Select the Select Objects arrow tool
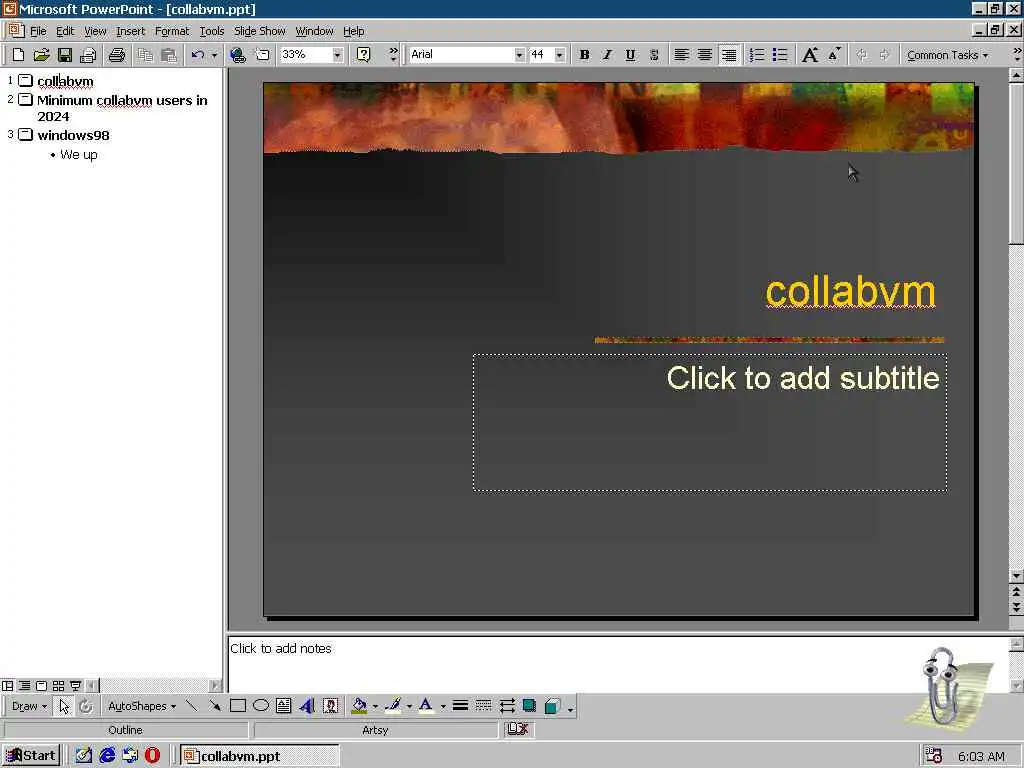The width and height of the screenshot is (1024, 768). pyautogui.click(x=63, y=706)
